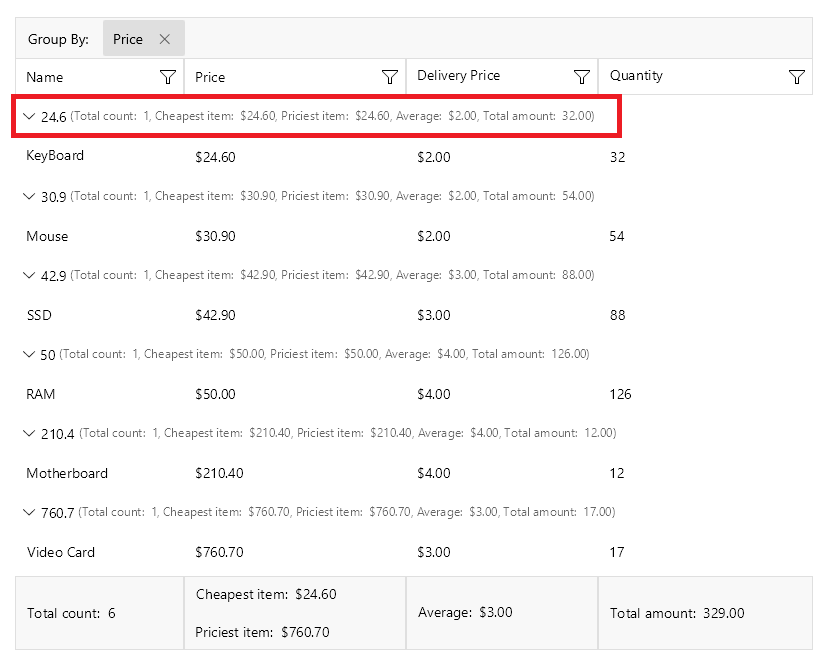Select the Mouse row name cell
This screenshot has width=824, height=667.
point(48,237)
